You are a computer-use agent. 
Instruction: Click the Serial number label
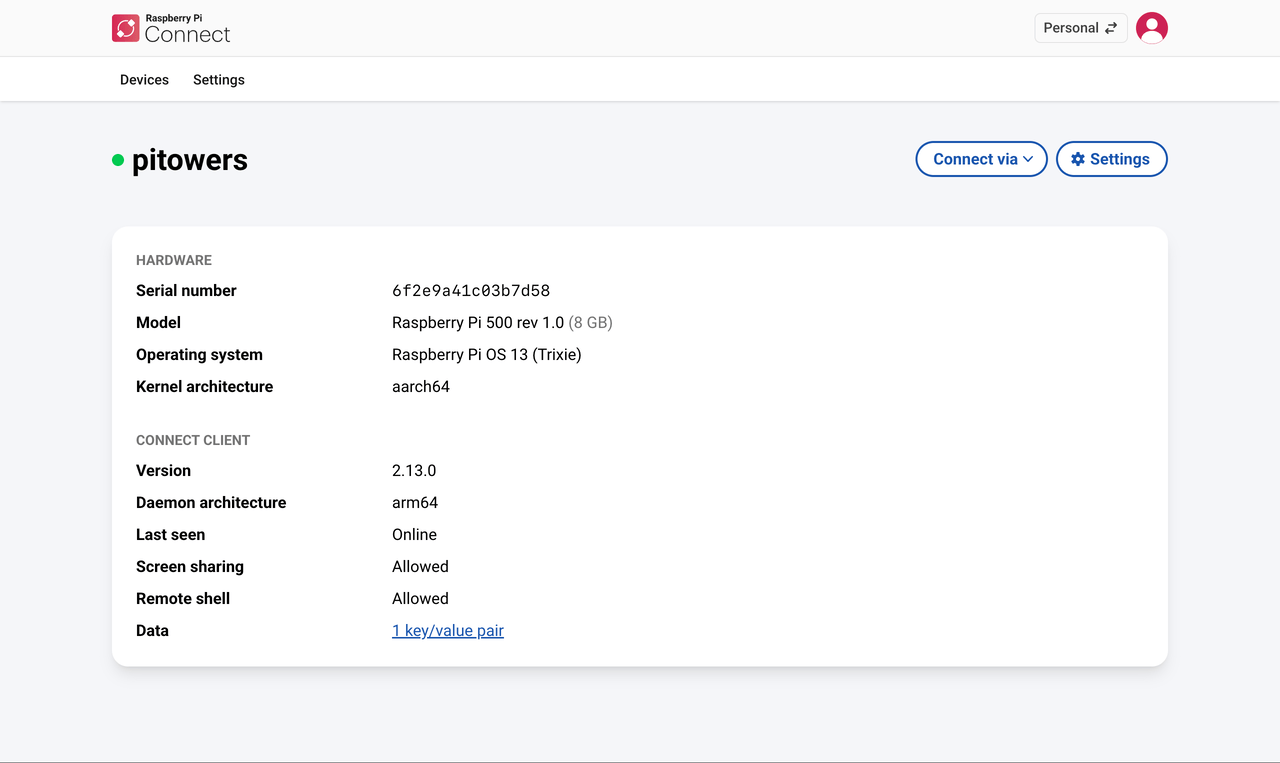point(186,291)
